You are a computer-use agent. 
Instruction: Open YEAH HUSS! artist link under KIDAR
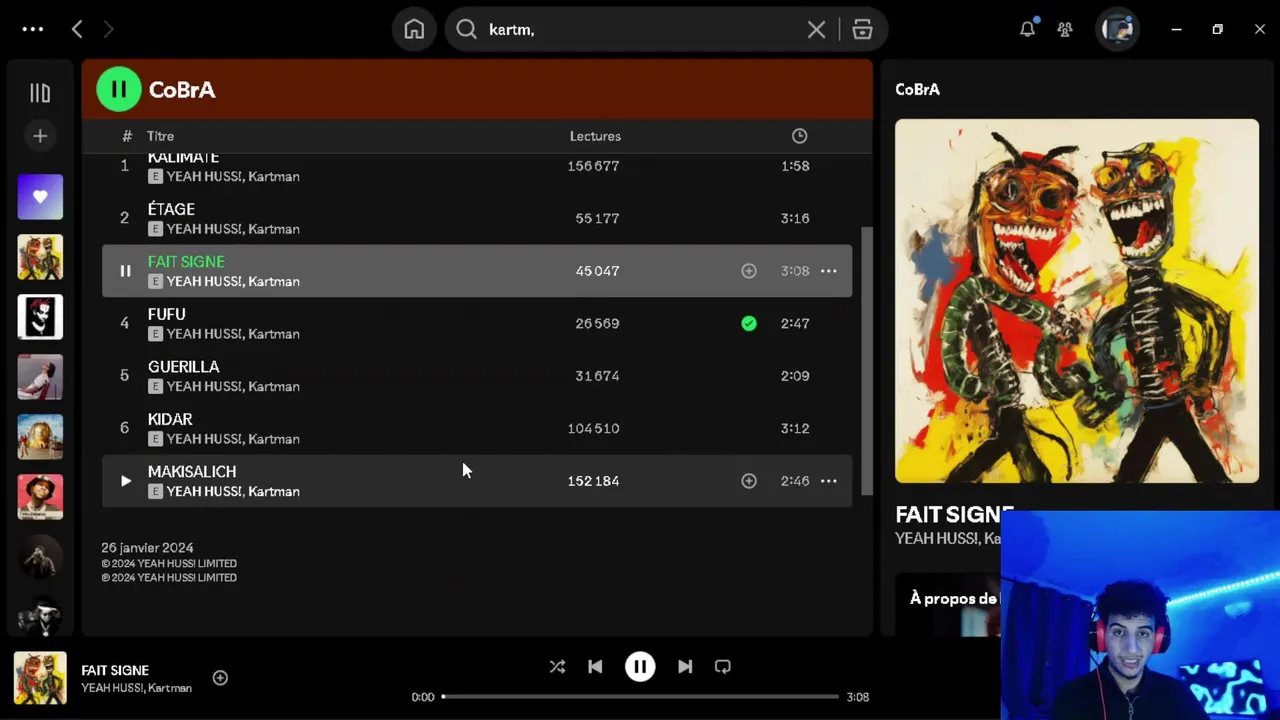[204, 439]
